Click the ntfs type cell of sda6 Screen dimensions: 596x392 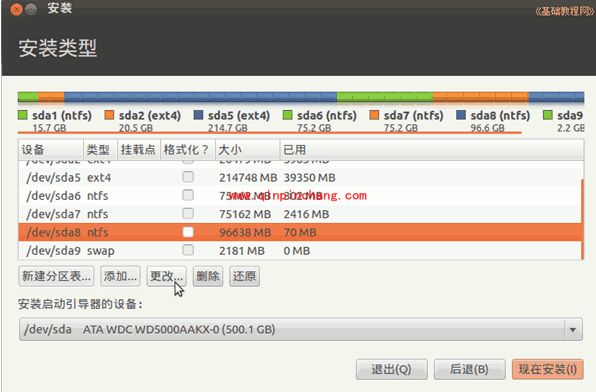pos(98,196)
